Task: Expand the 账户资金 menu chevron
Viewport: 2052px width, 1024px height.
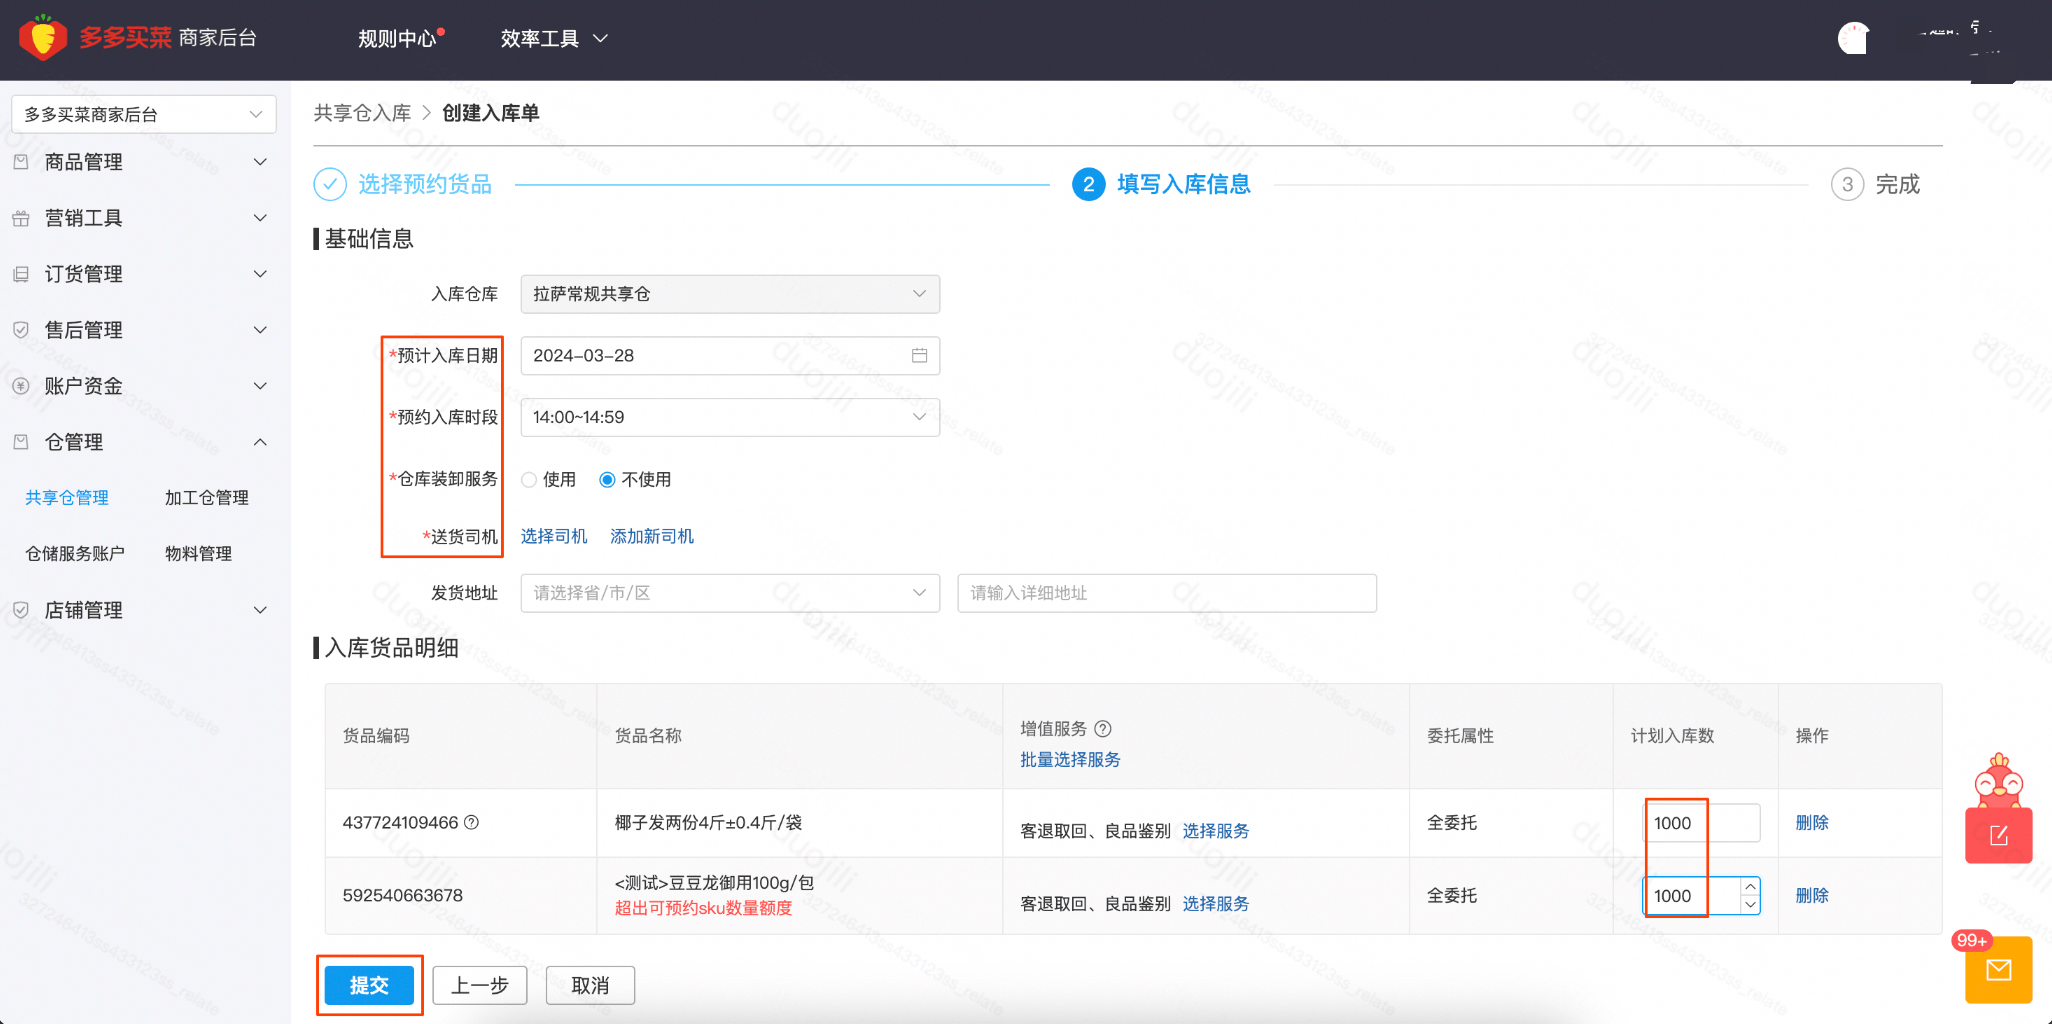Action: (x=260, y=386)
